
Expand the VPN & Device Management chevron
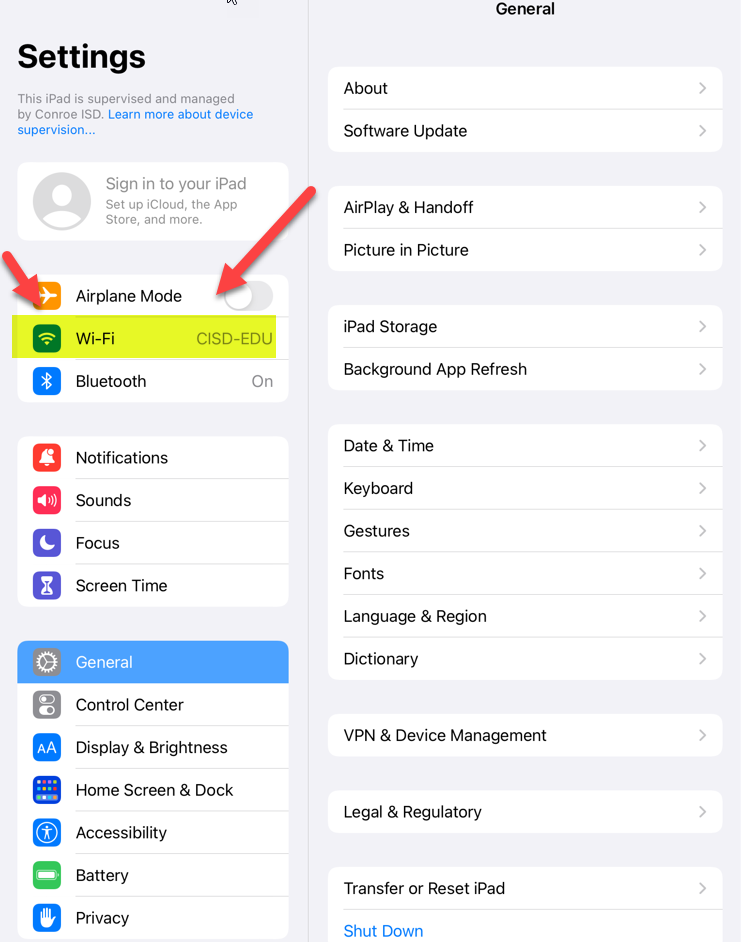(x=702, y=735)
